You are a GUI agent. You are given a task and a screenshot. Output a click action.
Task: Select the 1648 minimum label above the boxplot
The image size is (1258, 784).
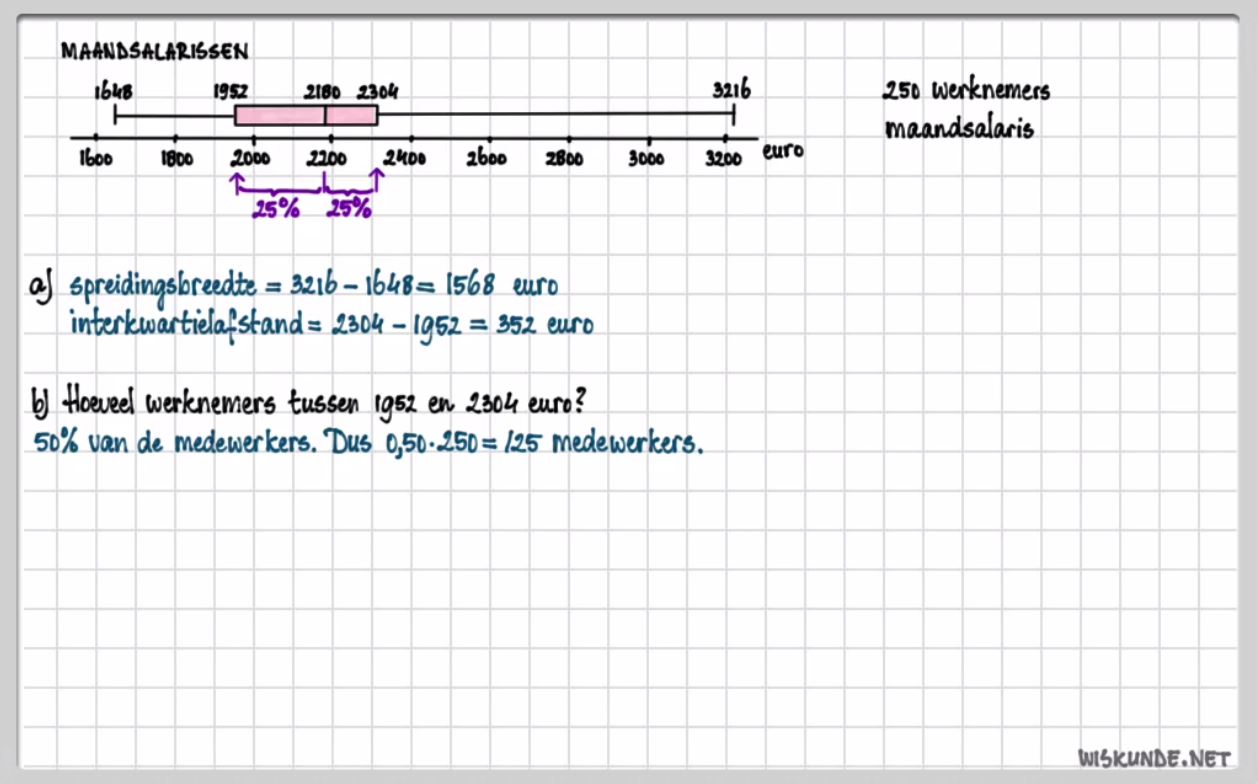pyautogui.click(x=113, y=92)
